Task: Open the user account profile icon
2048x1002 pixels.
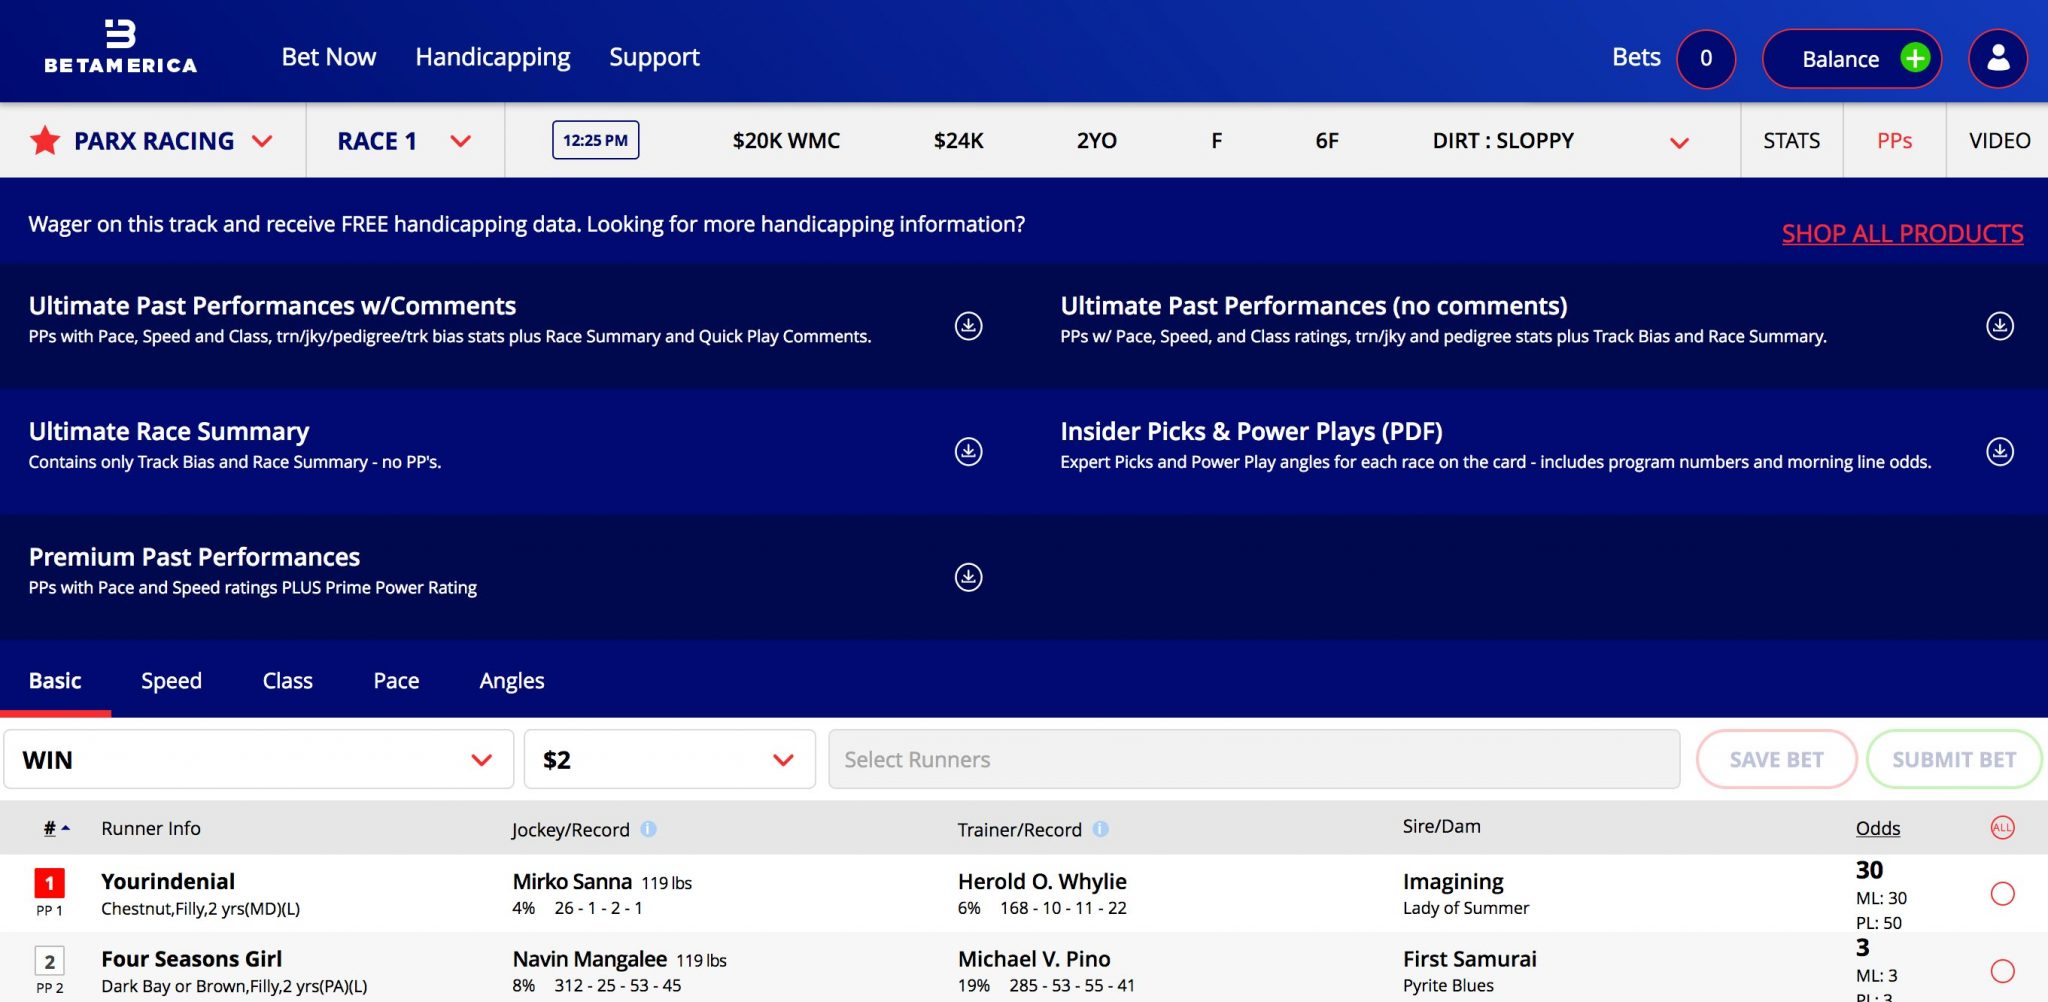Action: pos(1997,58)
